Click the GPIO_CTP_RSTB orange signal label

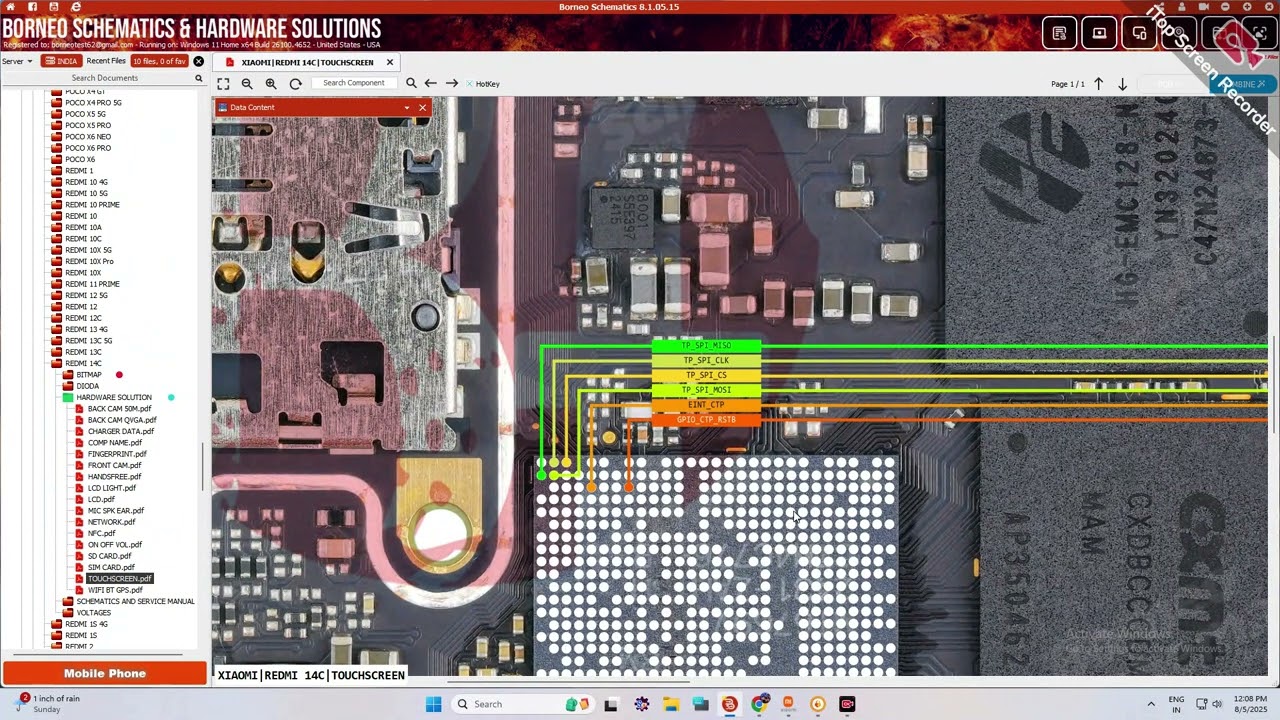tap(706, 420)
